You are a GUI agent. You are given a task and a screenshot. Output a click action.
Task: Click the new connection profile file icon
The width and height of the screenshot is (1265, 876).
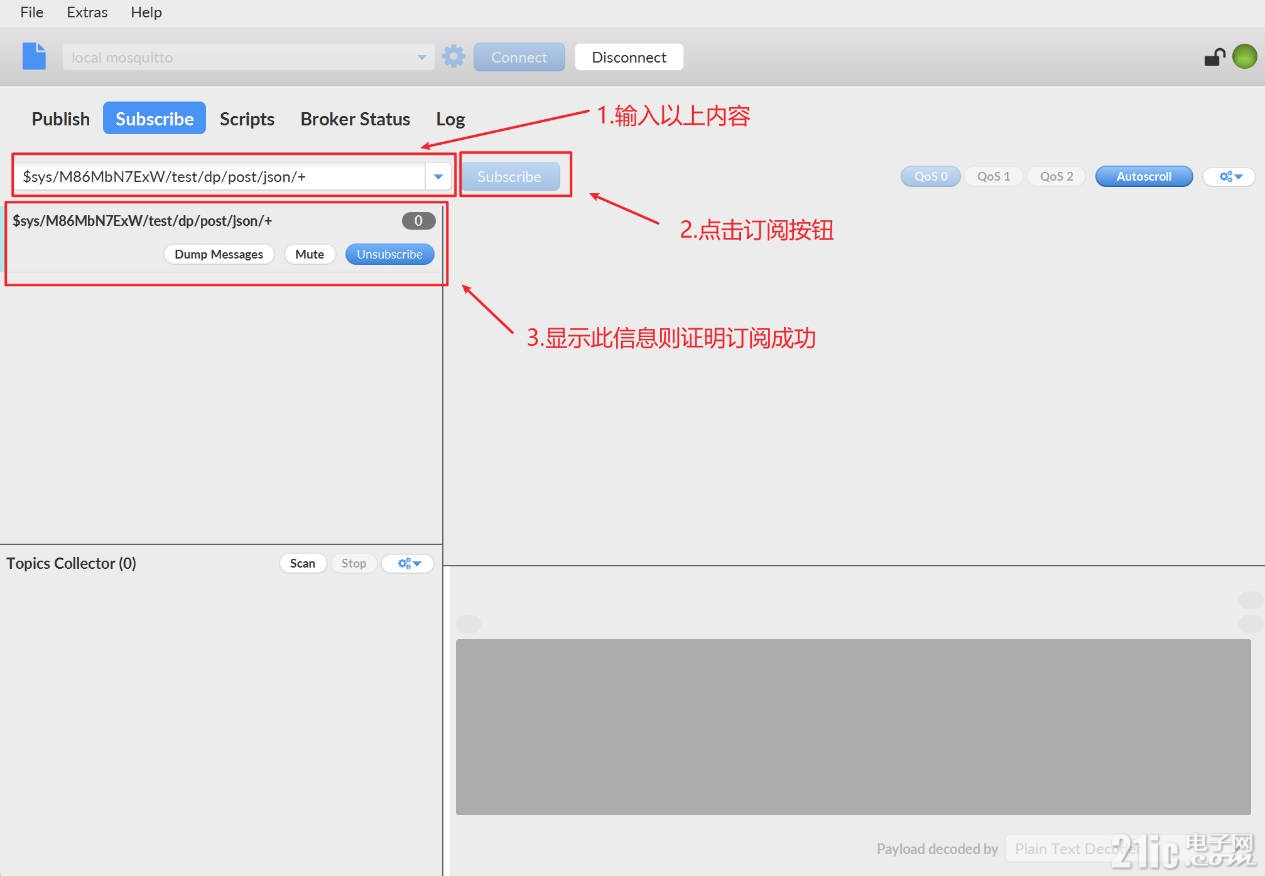pos(34,56)
